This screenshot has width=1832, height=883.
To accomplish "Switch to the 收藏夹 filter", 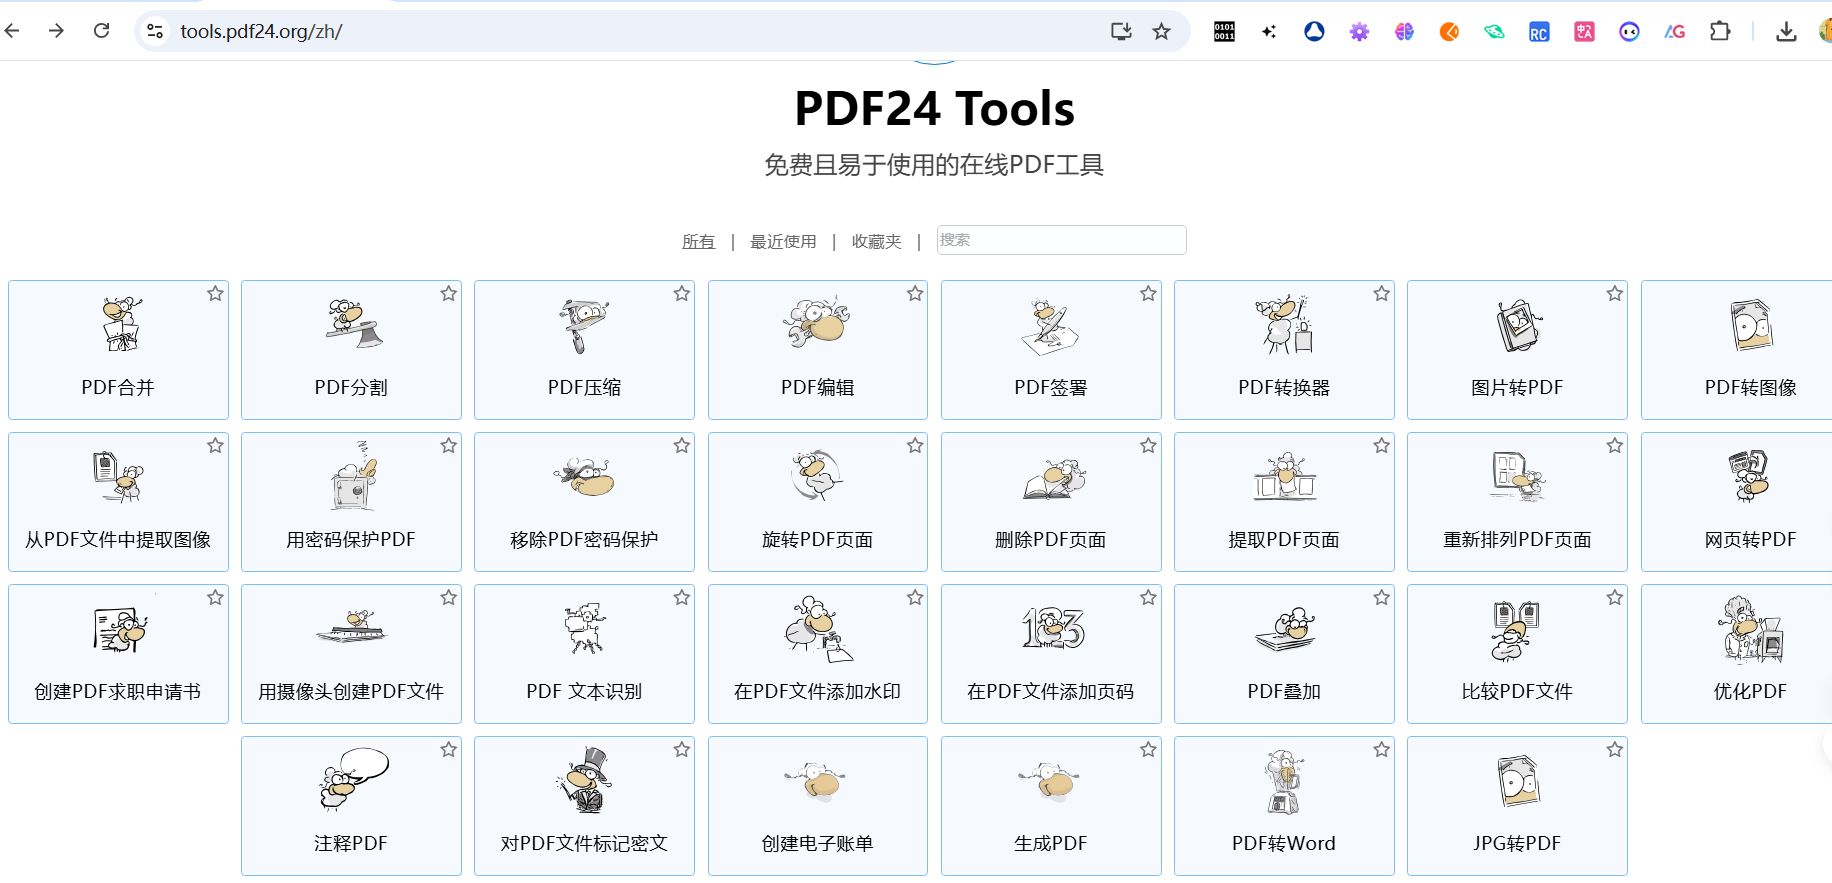I will coord(876,242).
